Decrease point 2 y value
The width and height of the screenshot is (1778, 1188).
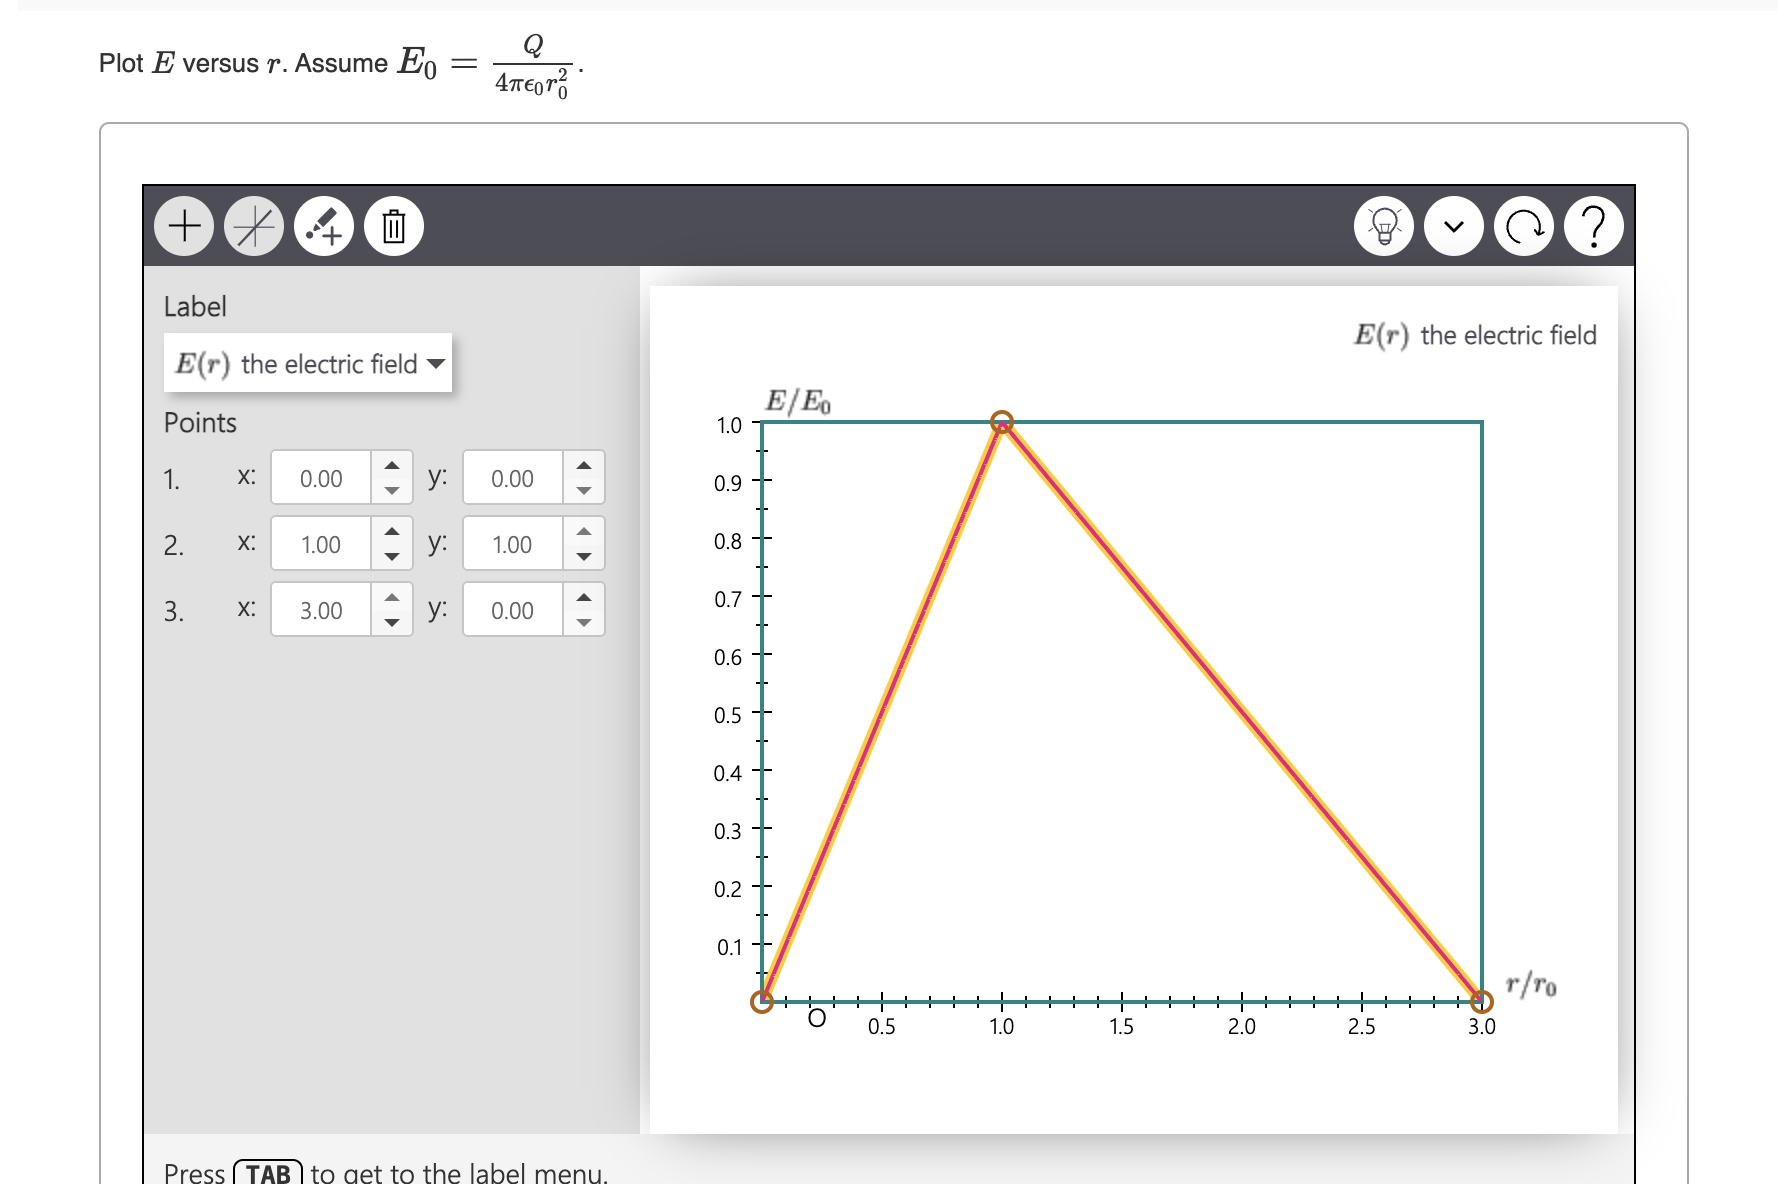point(584,557)
